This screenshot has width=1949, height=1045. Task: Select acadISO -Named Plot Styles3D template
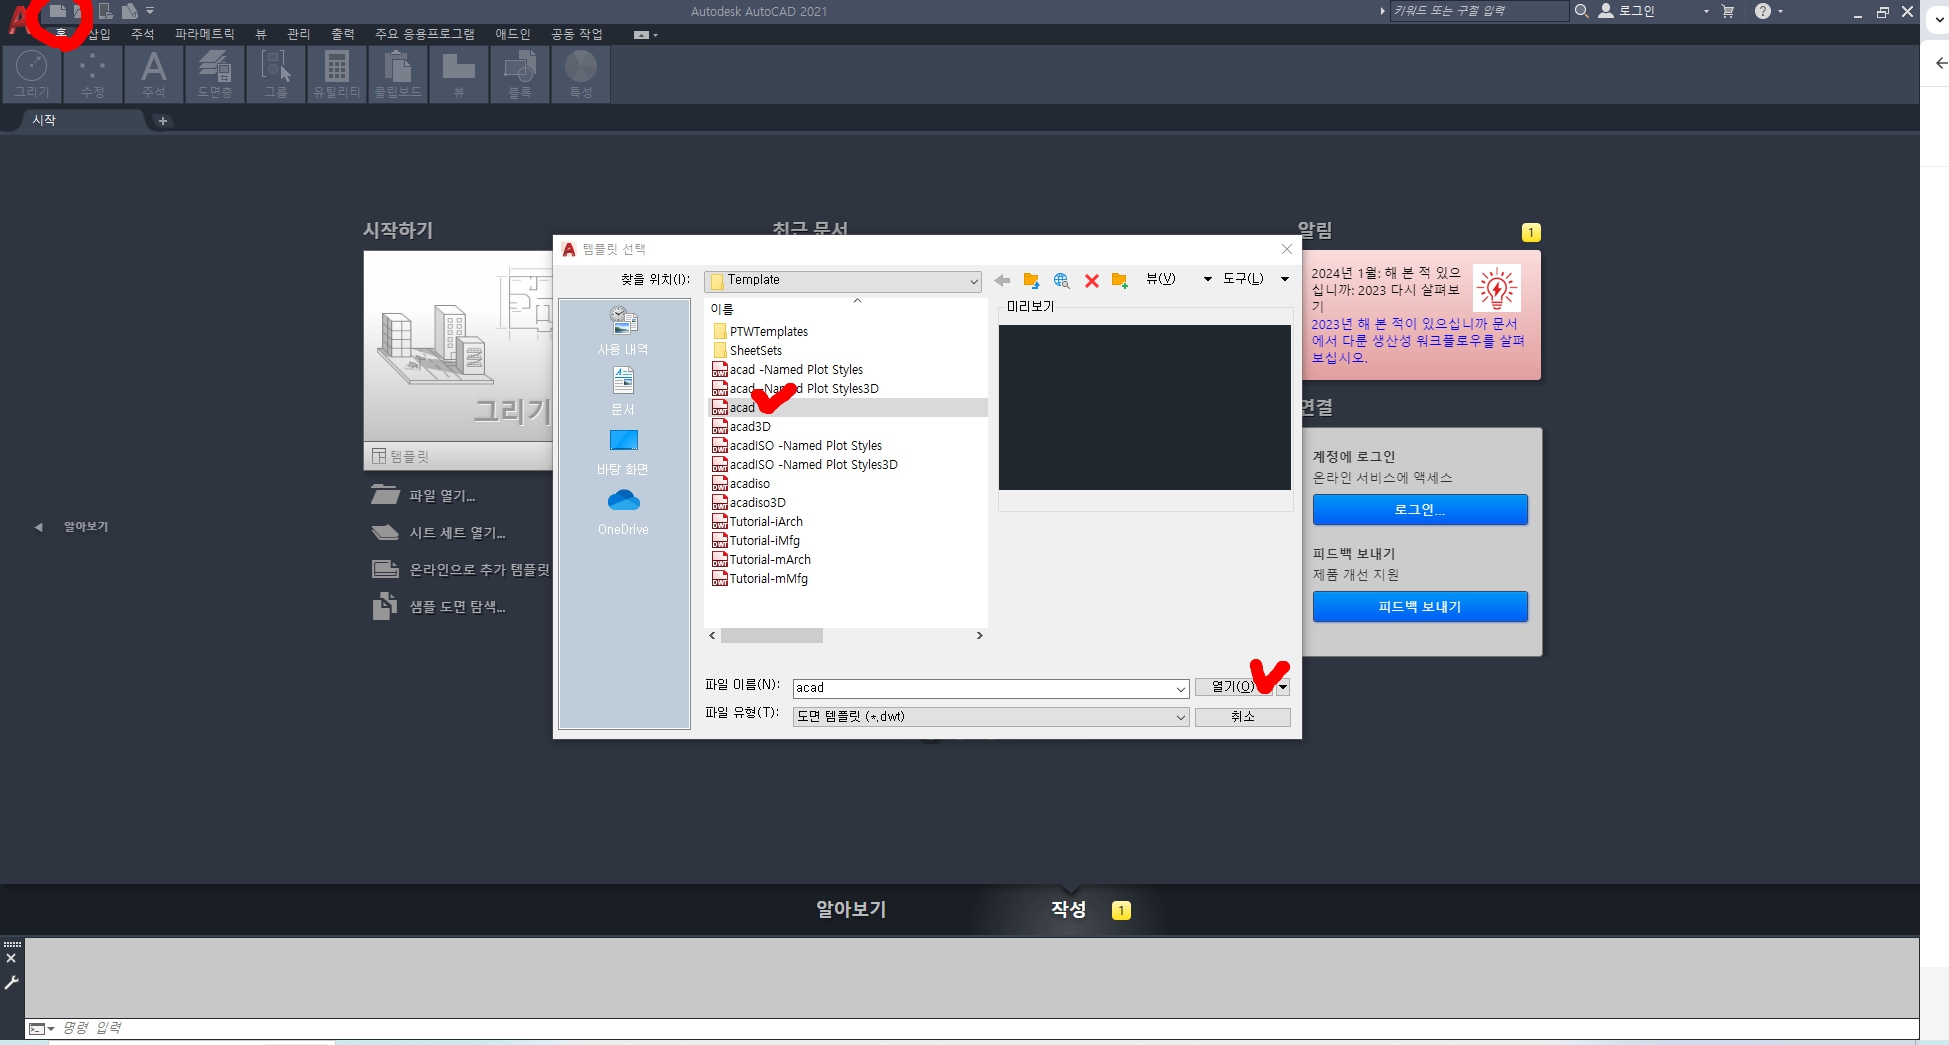coord(805,465)
